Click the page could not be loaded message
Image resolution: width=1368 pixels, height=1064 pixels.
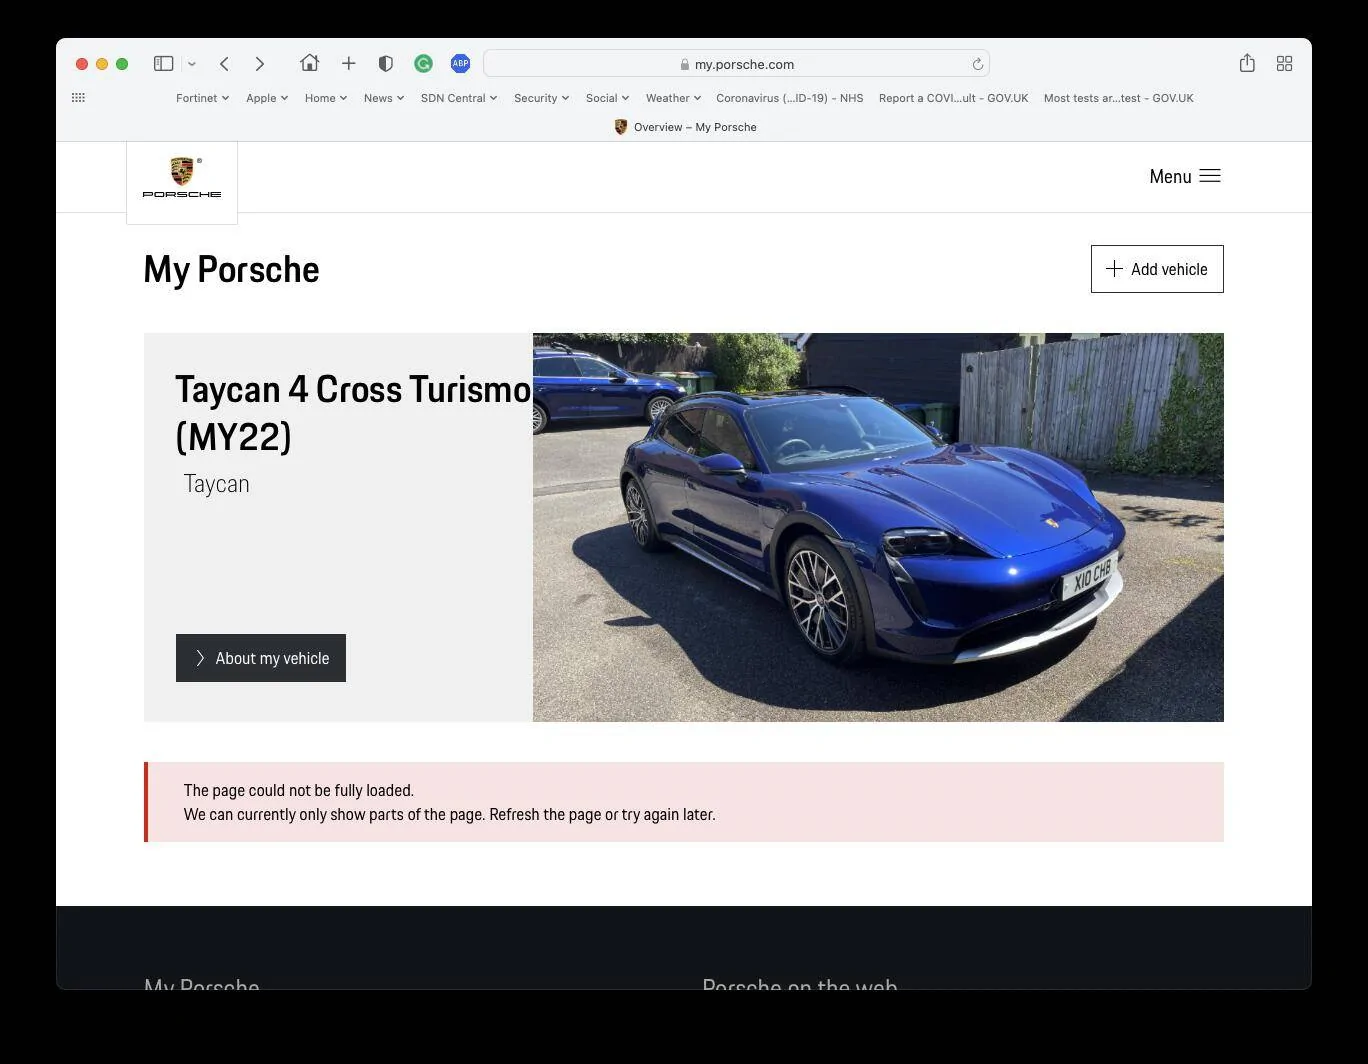point(684,802)
